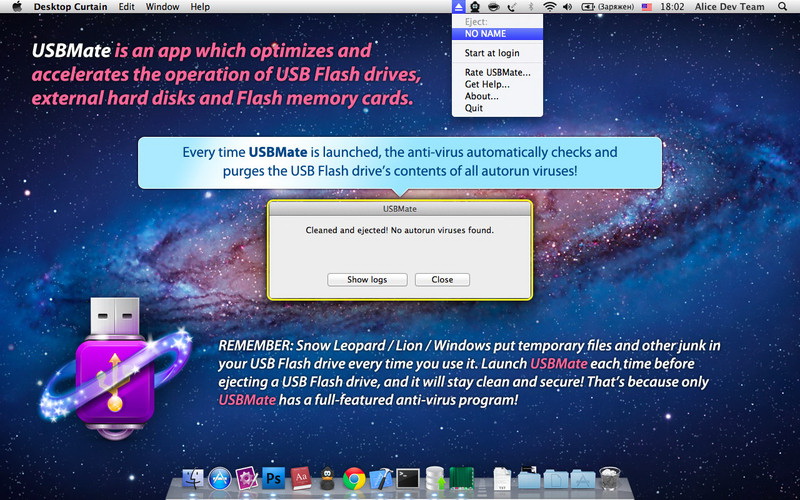This screenshot has width=800, height=500.
Task: Open the Trash in the dock
Action: point(611,478)
